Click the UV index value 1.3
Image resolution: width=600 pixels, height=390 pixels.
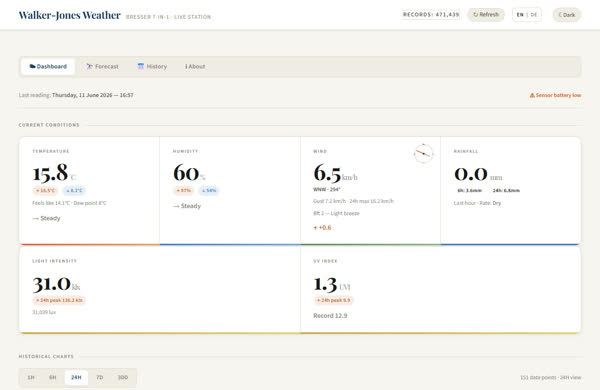tap(325, 284)
